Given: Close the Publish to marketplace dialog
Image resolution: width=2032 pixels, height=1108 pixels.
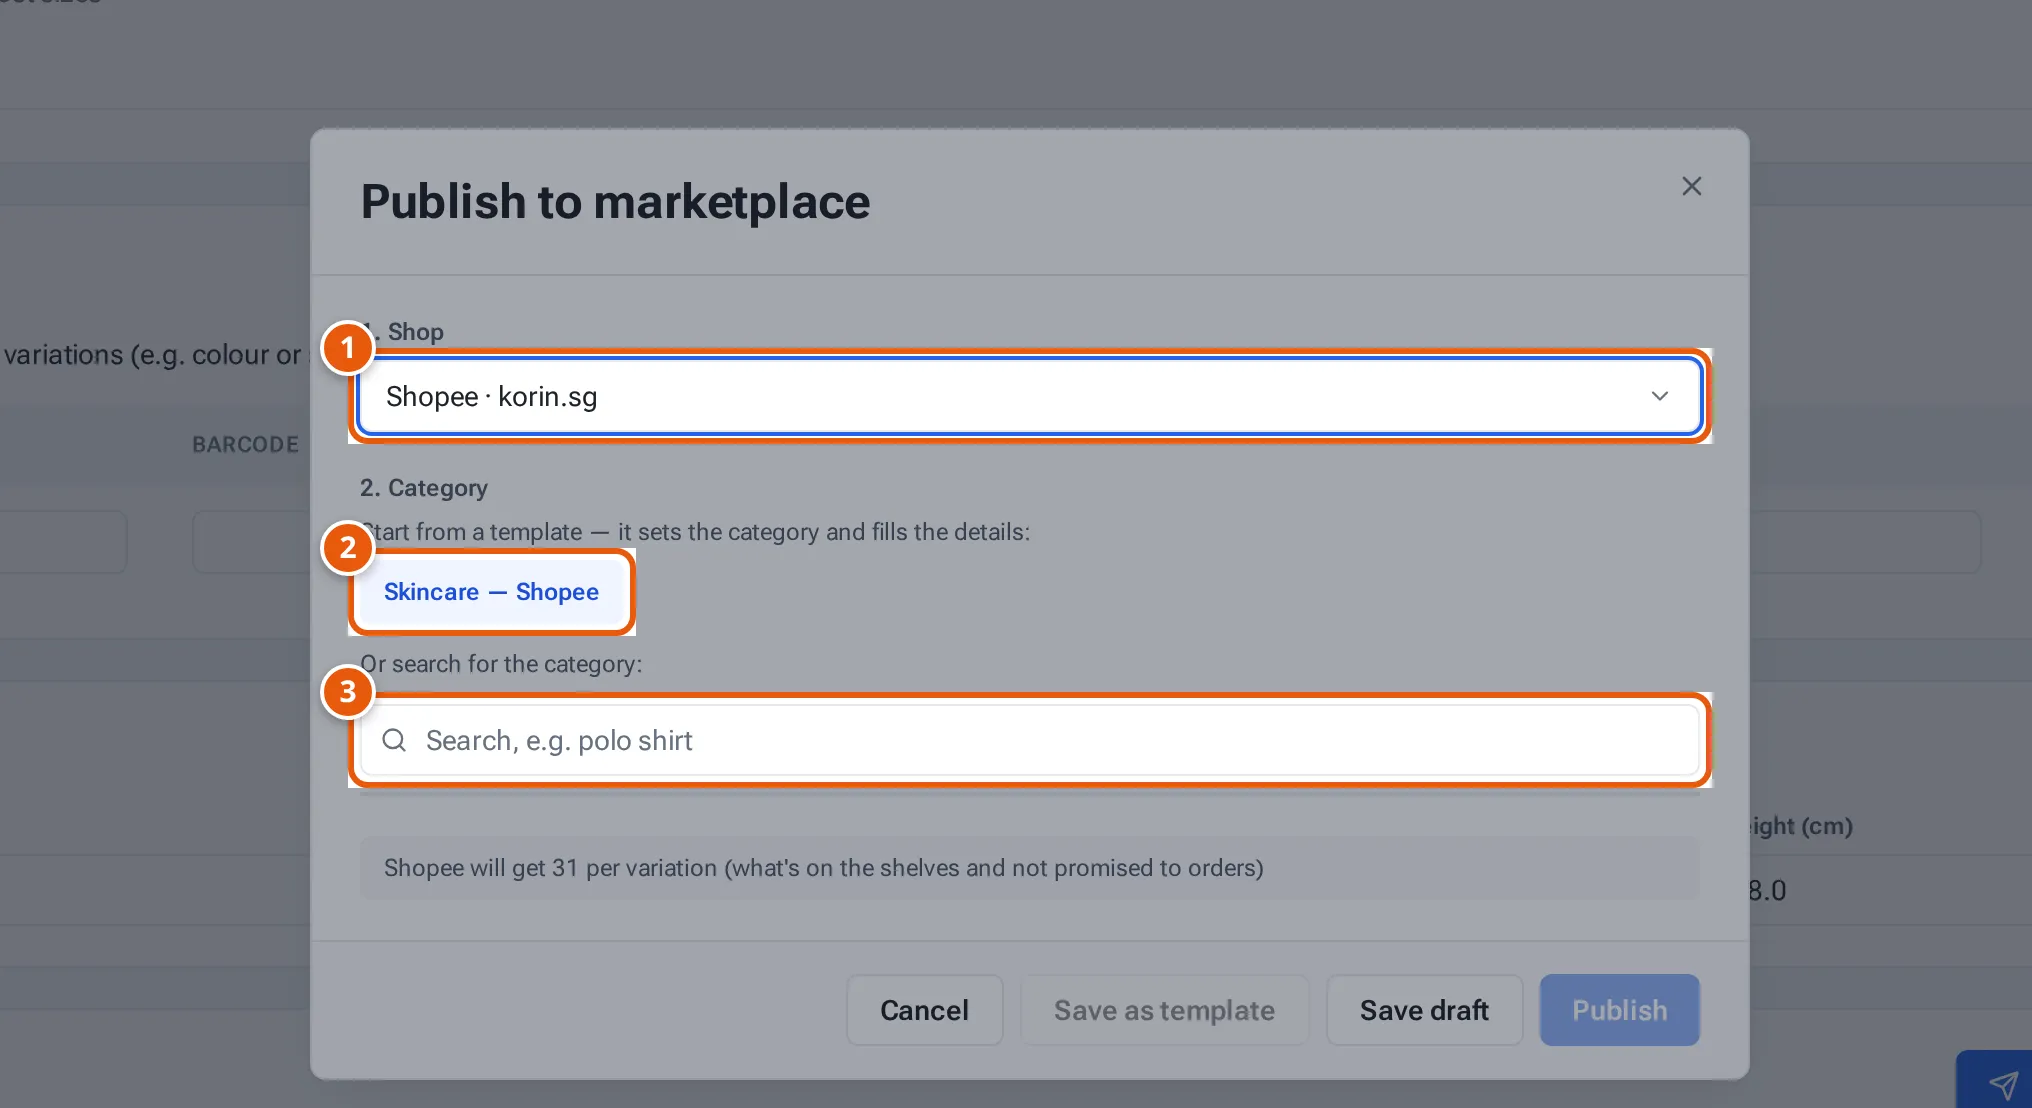Looking at the screenshot, I should point(1691,186).
